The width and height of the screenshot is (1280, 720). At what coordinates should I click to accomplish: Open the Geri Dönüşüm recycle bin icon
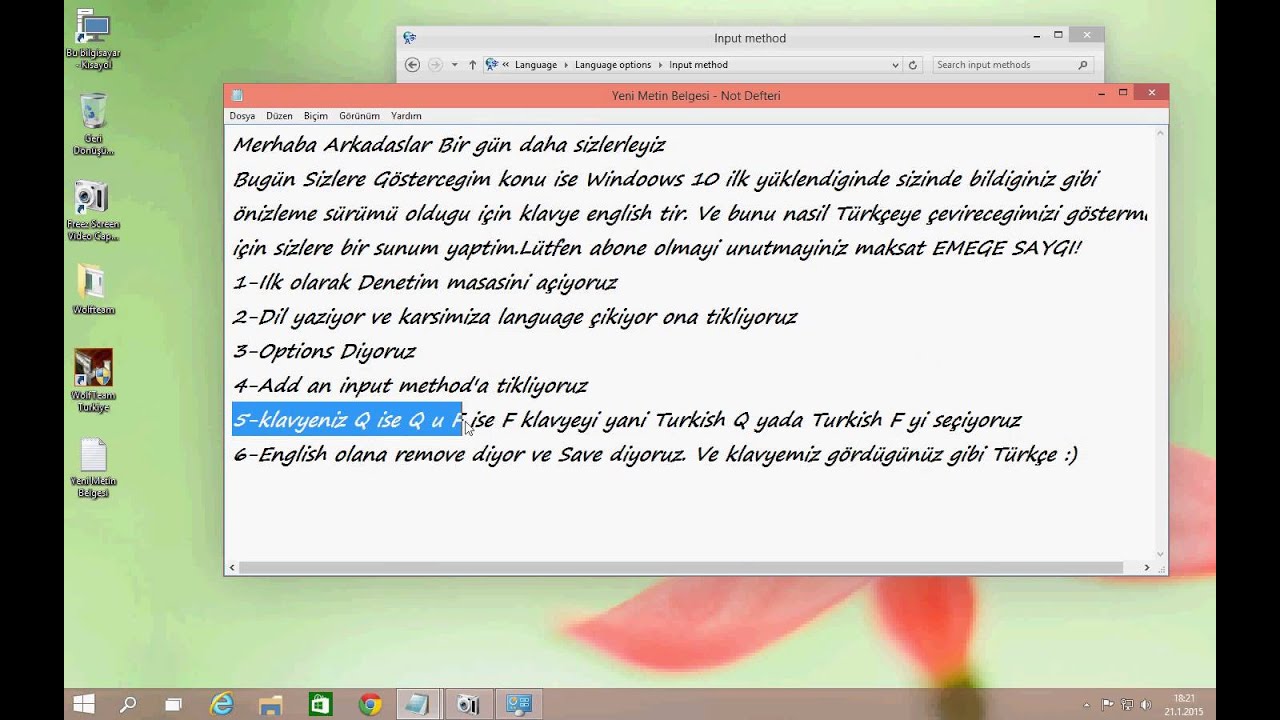(x=93, y=124)
